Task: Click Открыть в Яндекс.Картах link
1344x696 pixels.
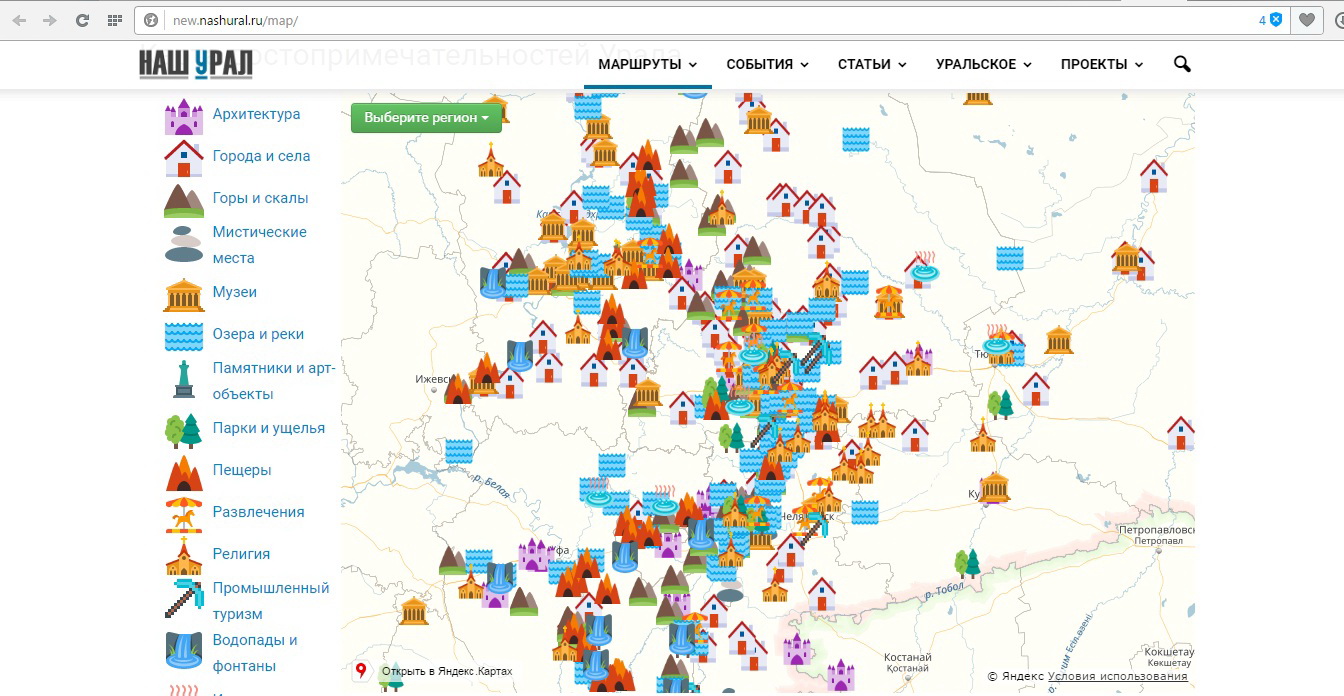Action: [446, 671]
